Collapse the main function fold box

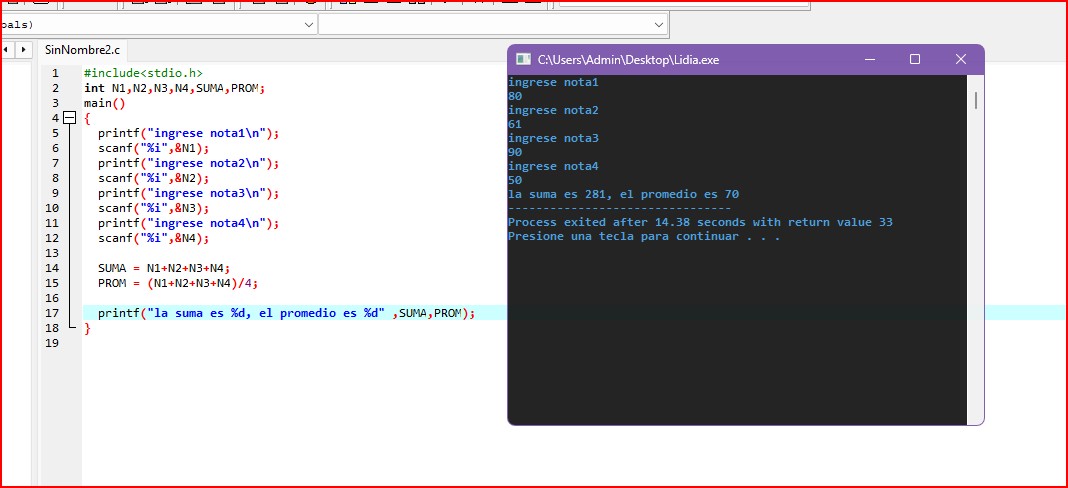coord(69,118)
